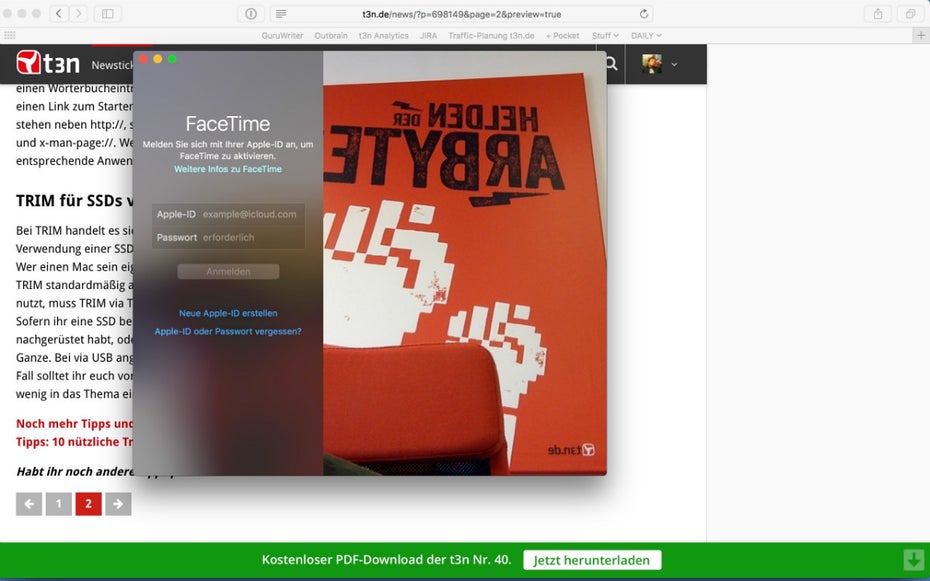
Task: Open the t3n Analytics bookmark
Action: (383, 36)
